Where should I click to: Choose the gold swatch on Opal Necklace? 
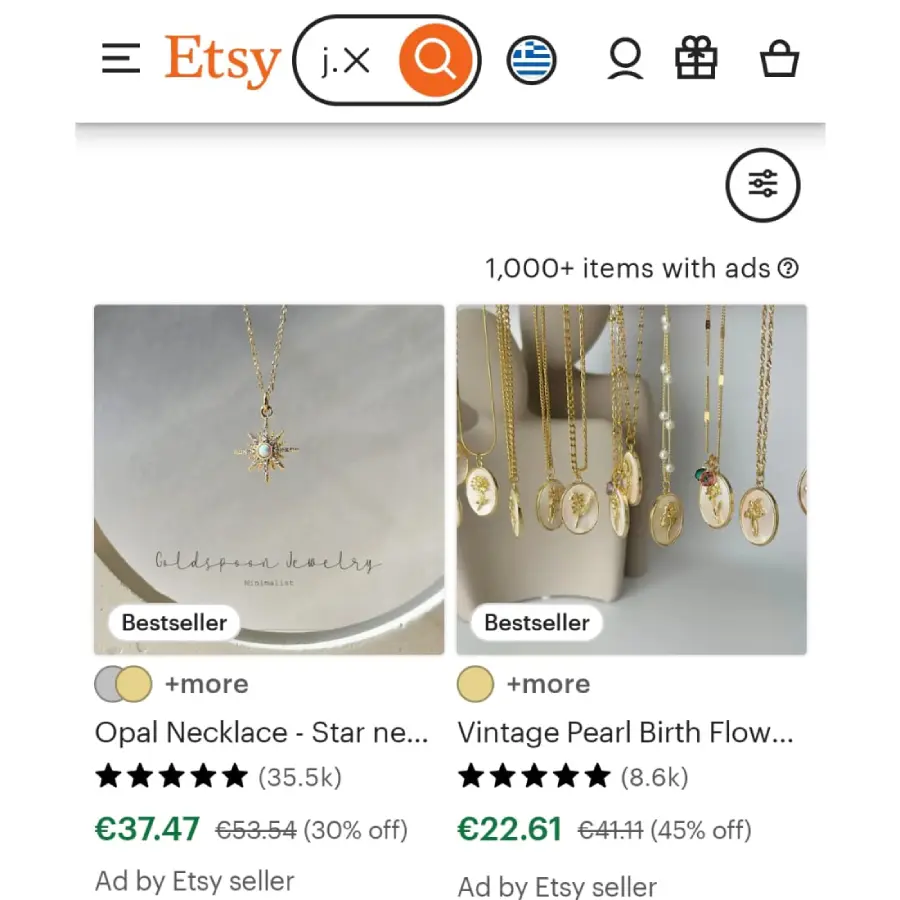click(x=134, y=685)
